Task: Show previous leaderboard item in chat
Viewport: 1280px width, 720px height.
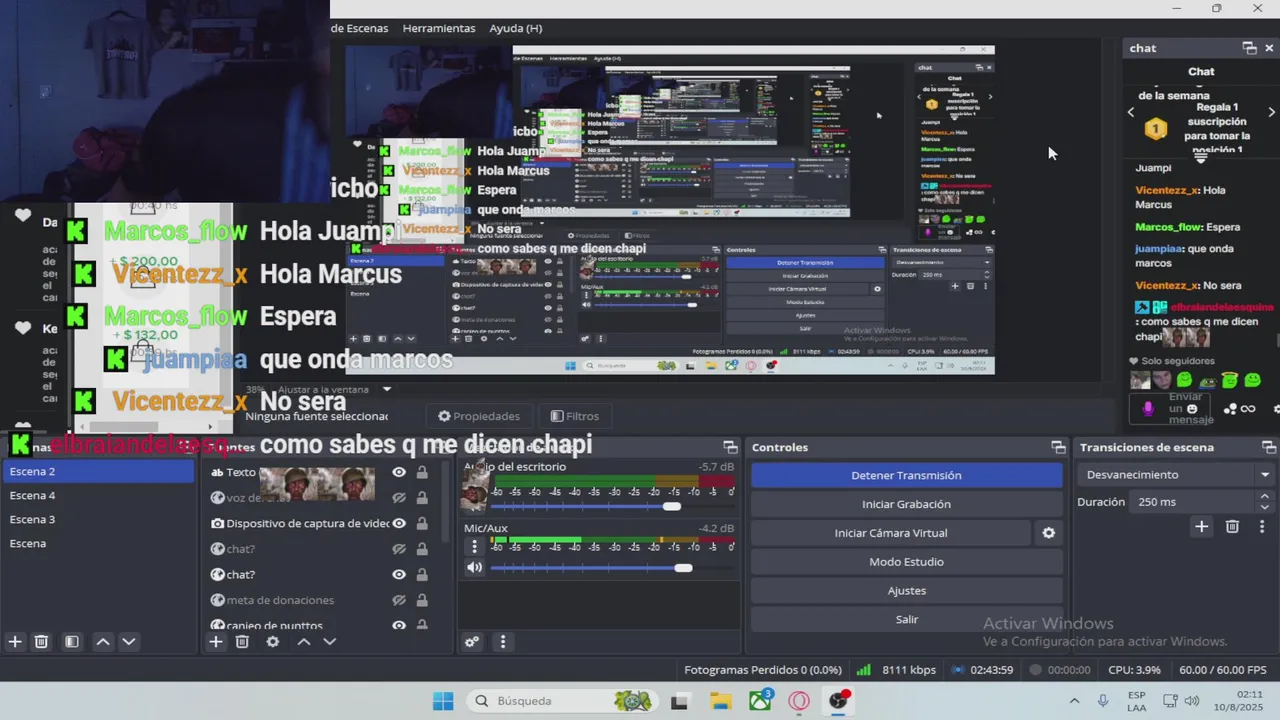Action: [x=1131, y=112]
